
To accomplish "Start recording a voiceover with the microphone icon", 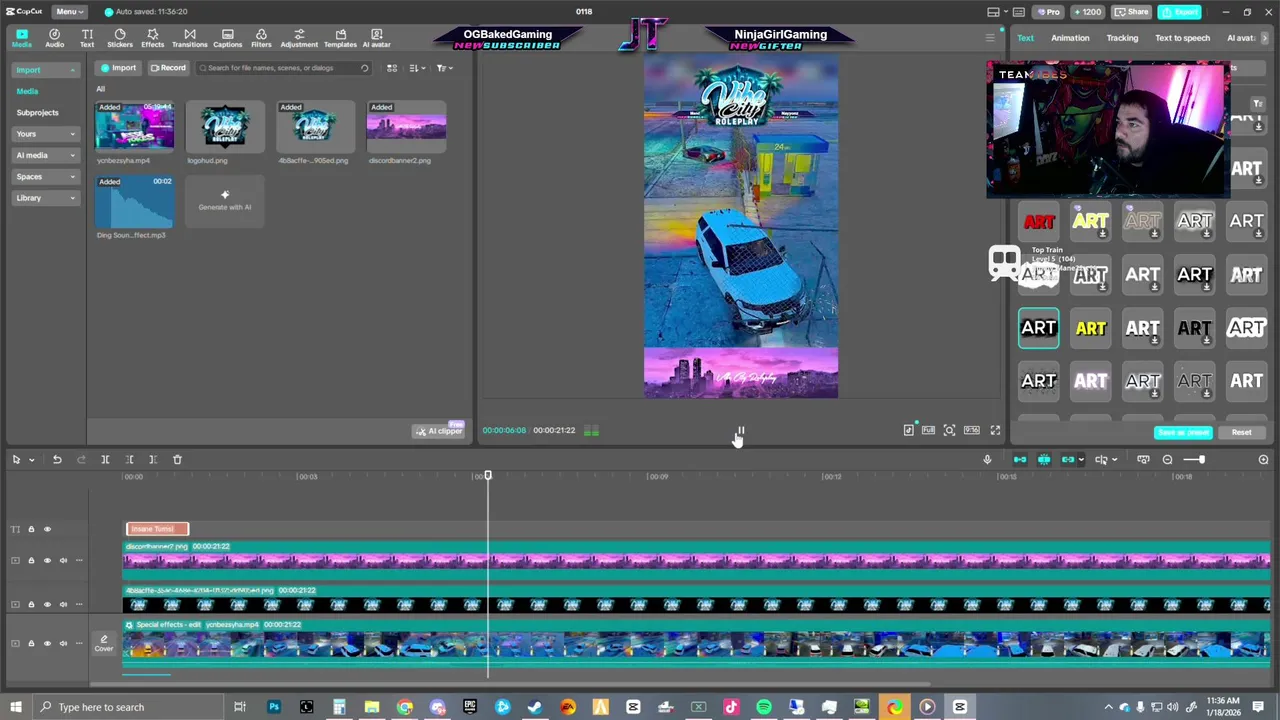I will [x=987, y=459].
